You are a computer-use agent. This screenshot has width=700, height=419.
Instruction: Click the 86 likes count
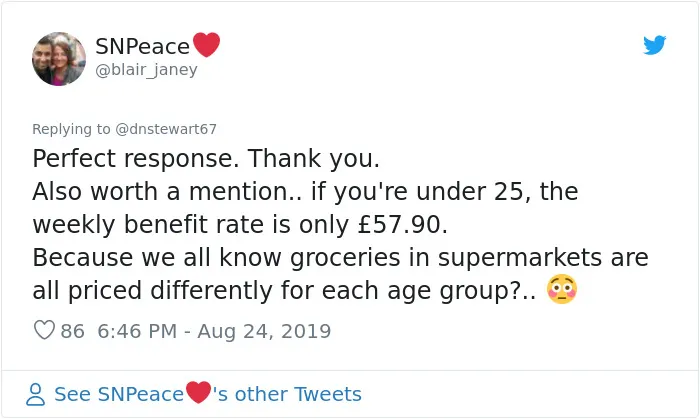72,331
